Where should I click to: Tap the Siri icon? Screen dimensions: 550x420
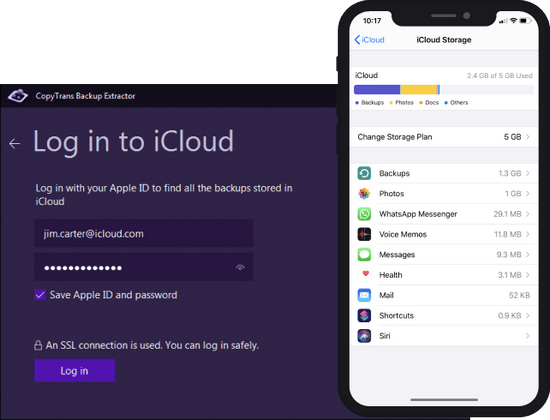tap(364, 336)
